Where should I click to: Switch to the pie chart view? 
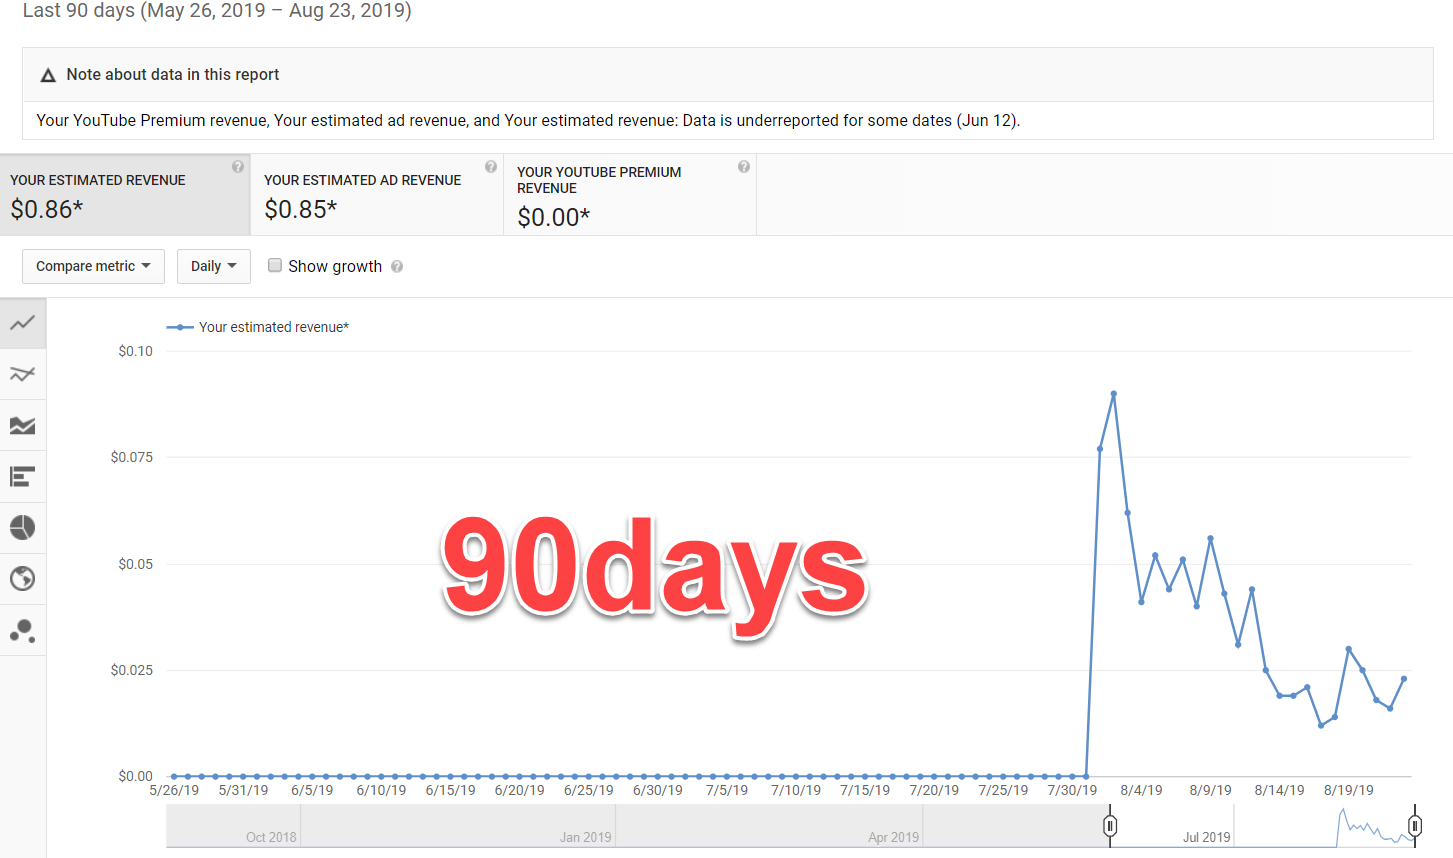[x=23, y=527]
